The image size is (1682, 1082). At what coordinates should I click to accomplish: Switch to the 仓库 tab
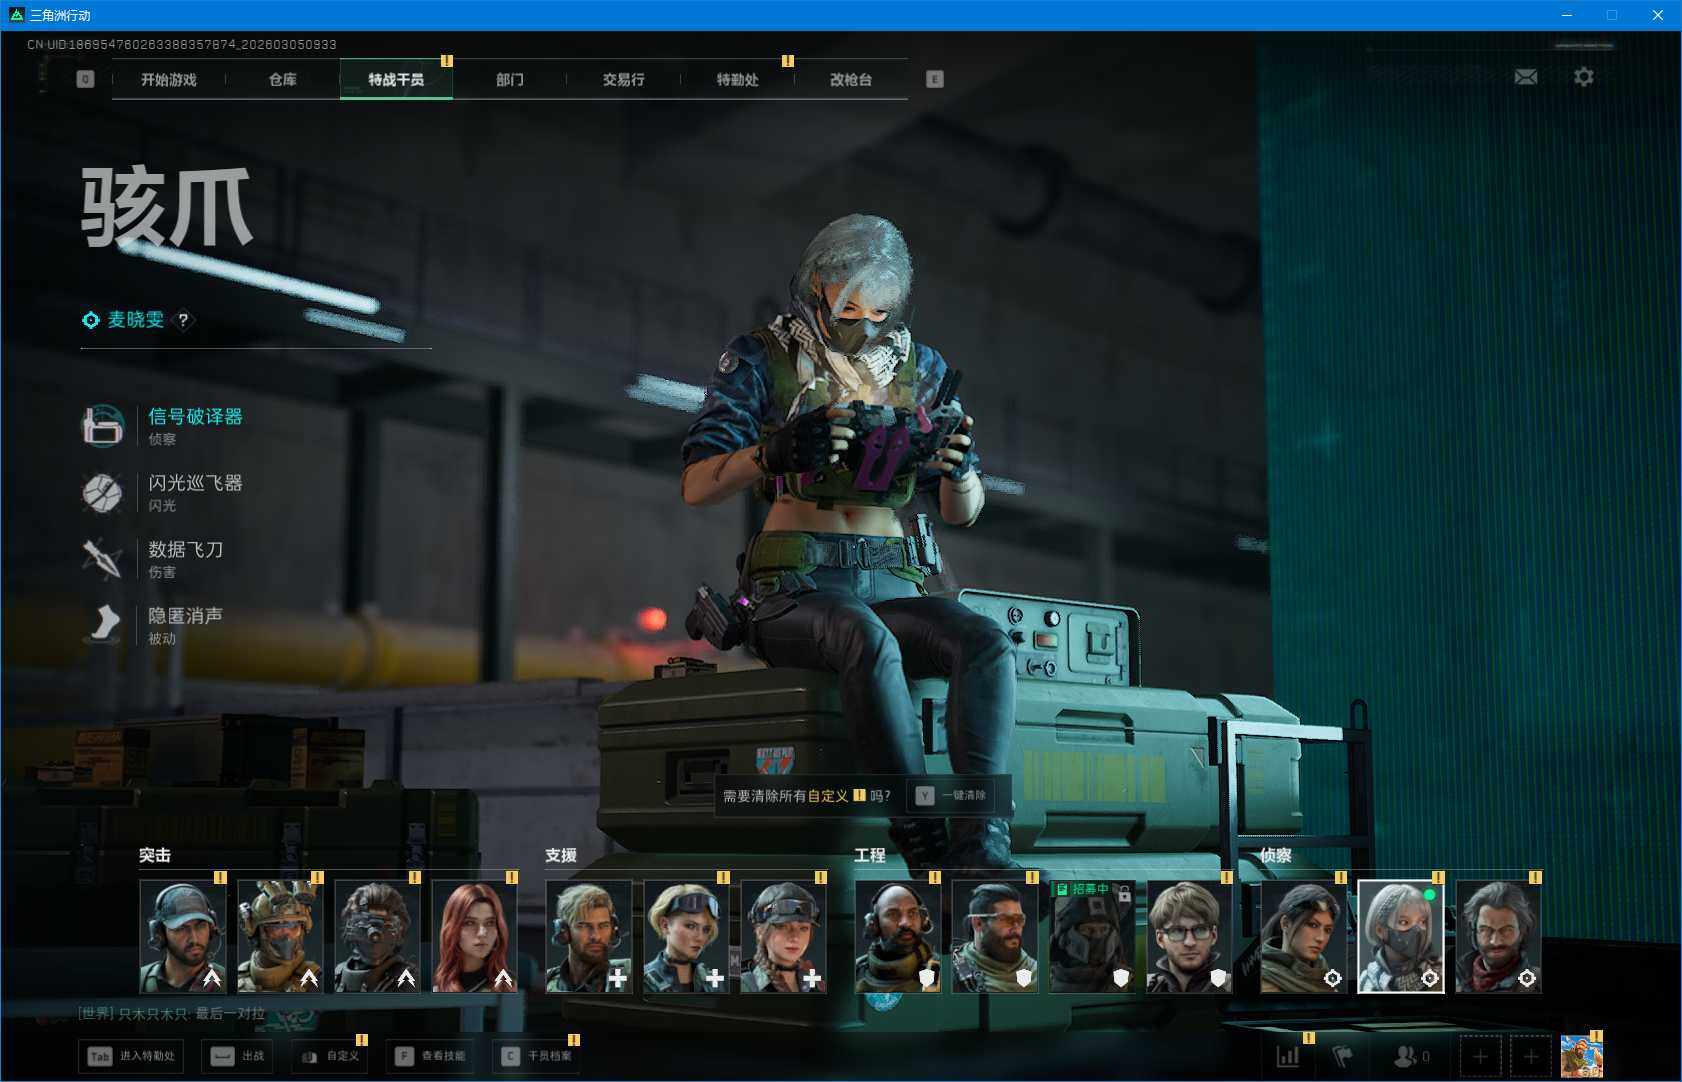283,79
